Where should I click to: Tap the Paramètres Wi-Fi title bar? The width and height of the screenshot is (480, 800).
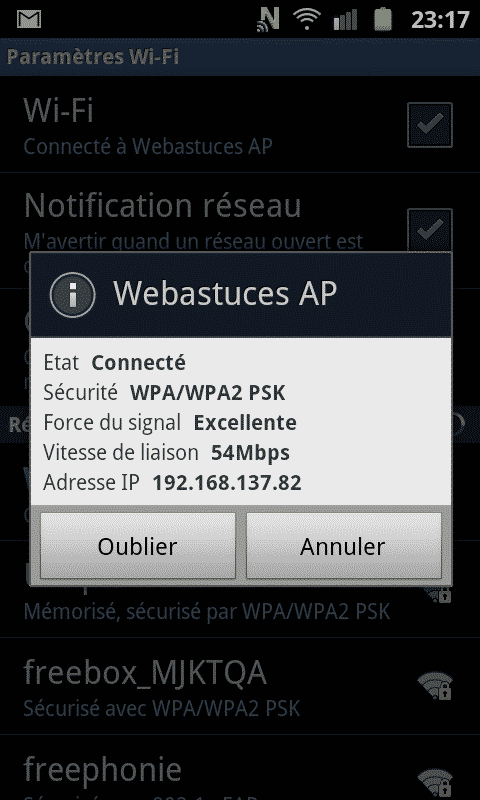click(x=240, y=57)
